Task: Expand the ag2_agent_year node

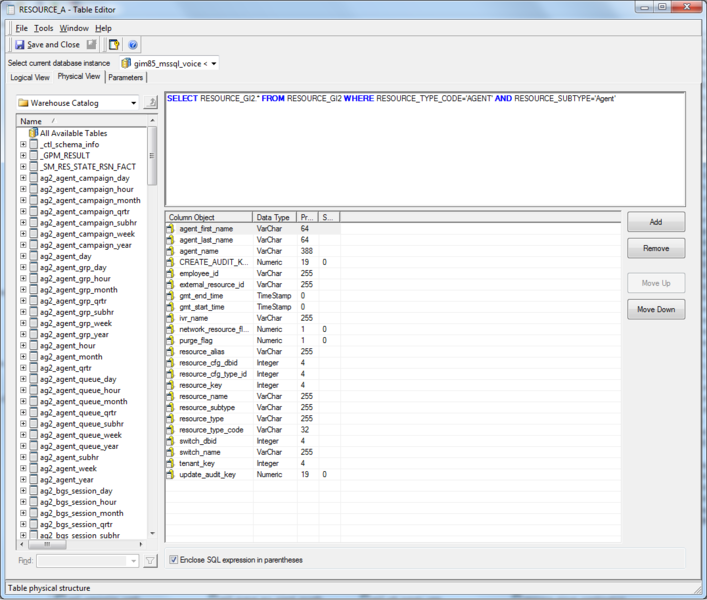Action: 23,480
